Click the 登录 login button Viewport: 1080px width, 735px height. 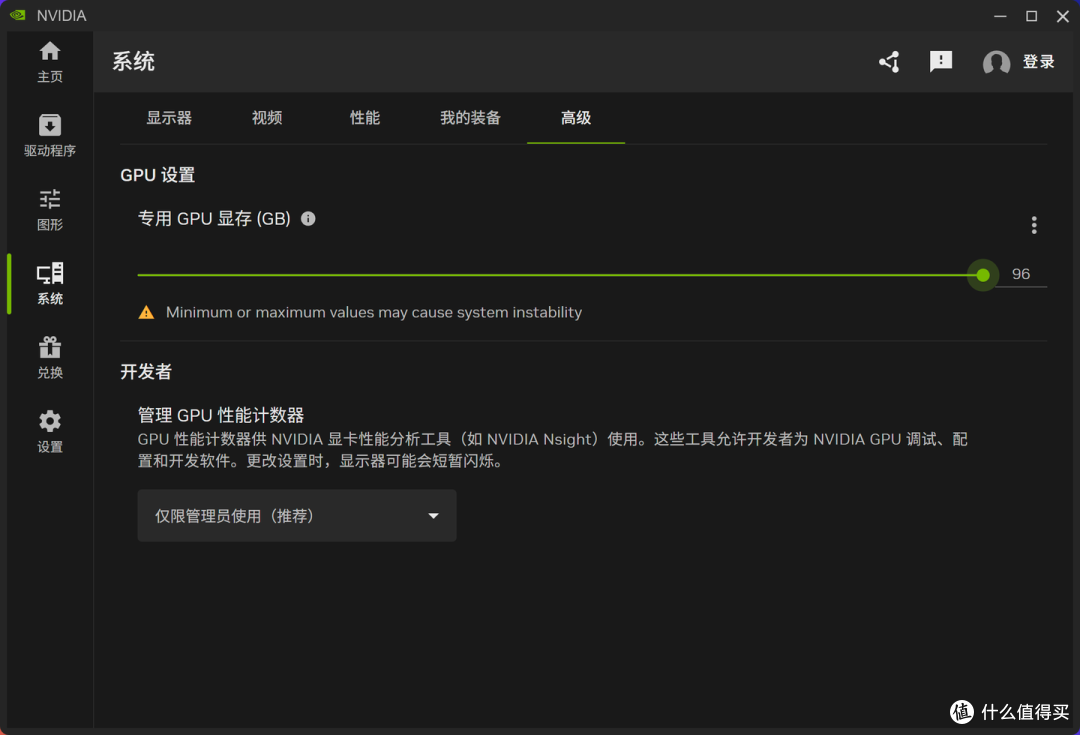(x=1038, y=62)
